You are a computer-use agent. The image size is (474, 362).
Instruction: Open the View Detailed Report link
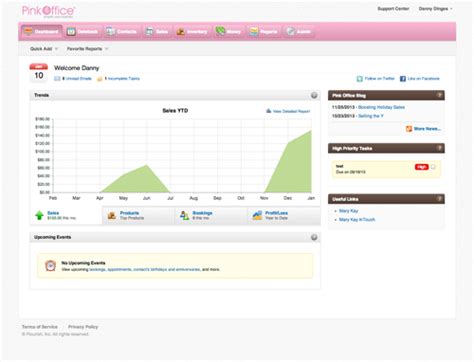(x=291, y=111)
